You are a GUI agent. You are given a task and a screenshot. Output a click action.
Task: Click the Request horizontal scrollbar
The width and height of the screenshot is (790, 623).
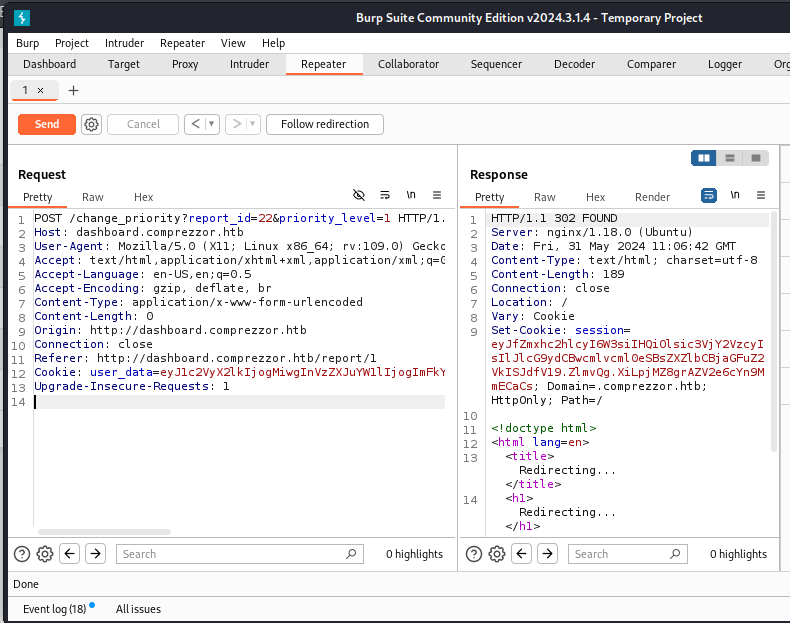(104, 532)
